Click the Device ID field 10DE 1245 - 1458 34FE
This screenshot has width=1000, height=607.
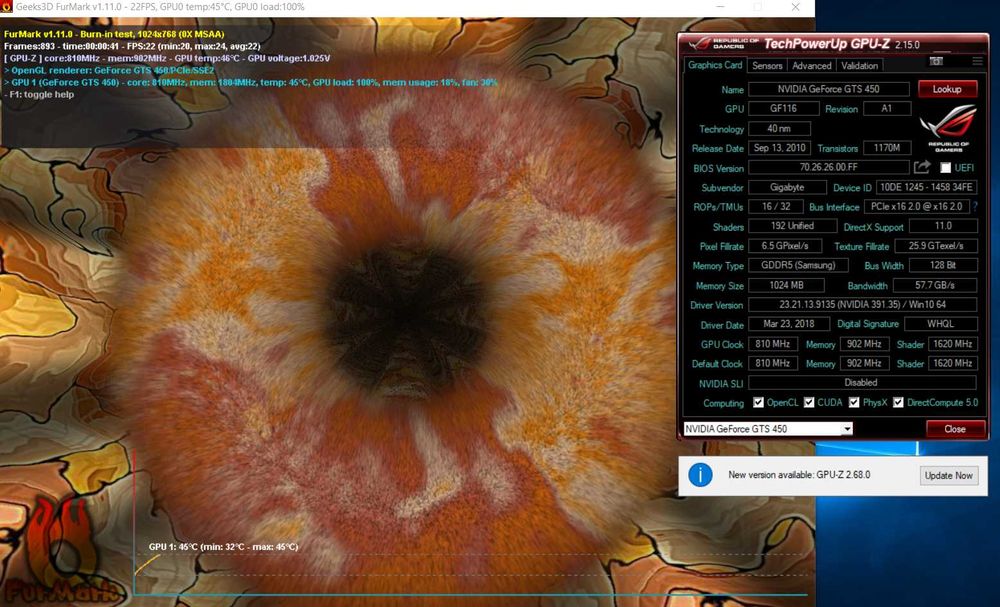pos(926,187)
